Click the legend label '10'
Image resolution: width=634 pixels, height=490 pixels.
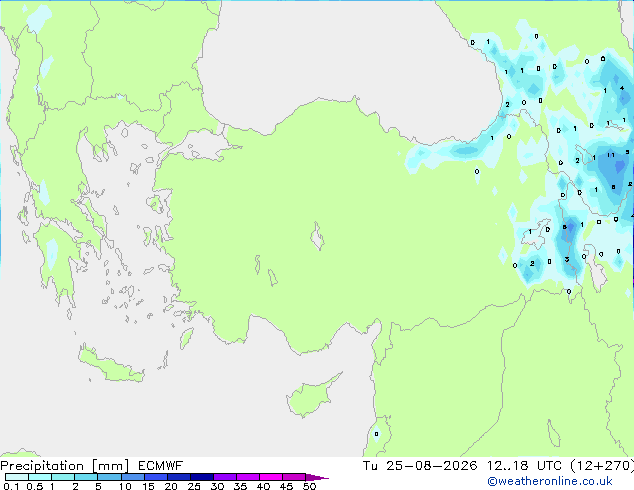click(125, 486)
